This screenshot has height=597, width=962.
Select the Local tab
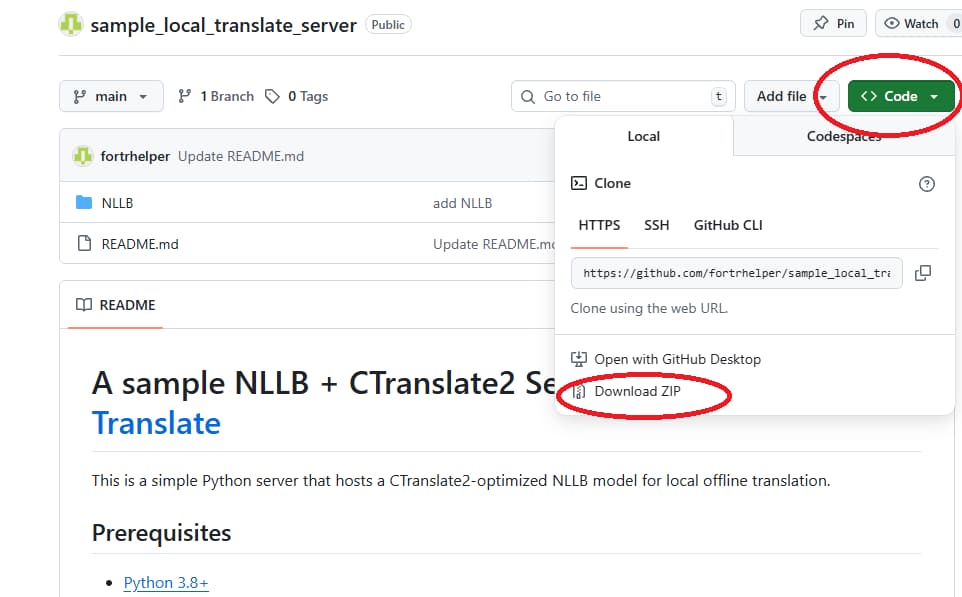[643, 135]
